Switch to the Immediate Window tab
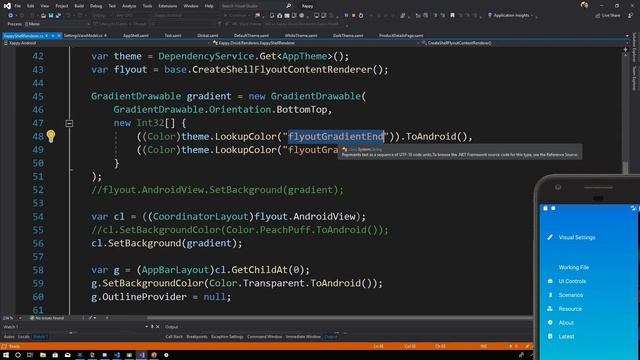The width and height of the screenshot is (640, 360). pos(303,337)
